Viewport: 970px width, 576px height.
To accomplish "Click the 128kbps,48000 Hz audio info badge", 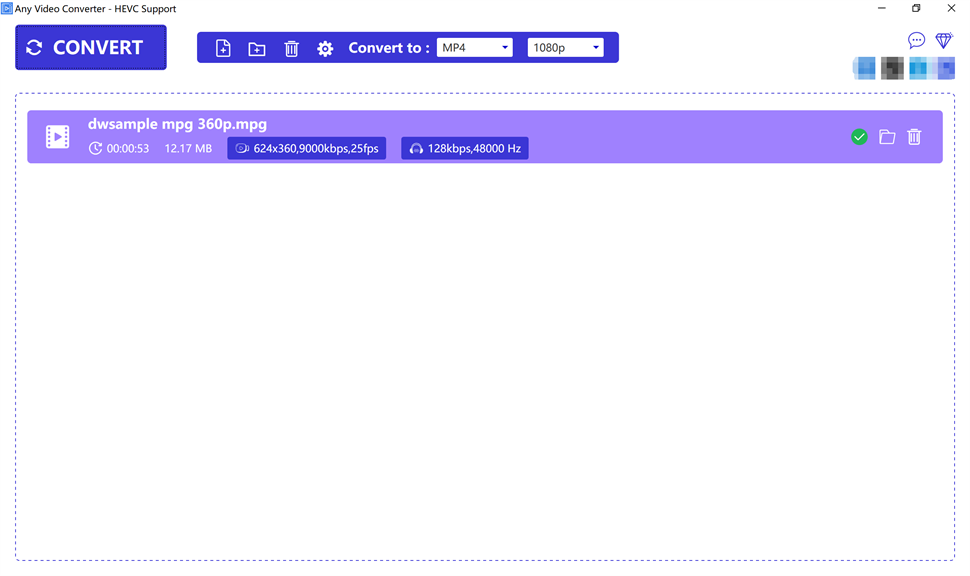I will click(x=465, y=148).
